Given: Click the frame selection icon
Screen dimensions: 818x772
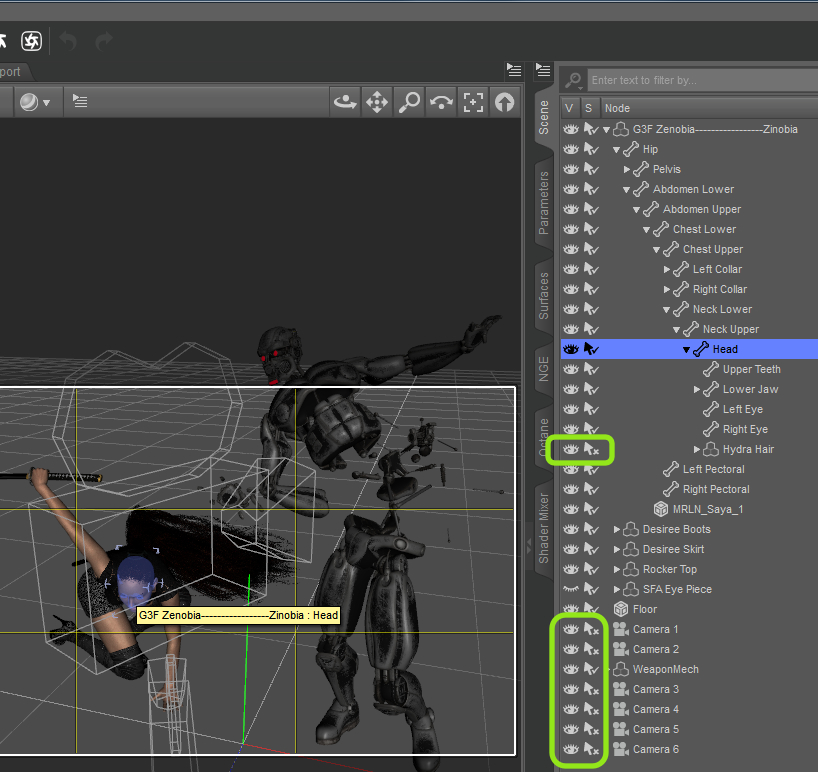Looking at the screenshot, I should [x=473, y=101].
